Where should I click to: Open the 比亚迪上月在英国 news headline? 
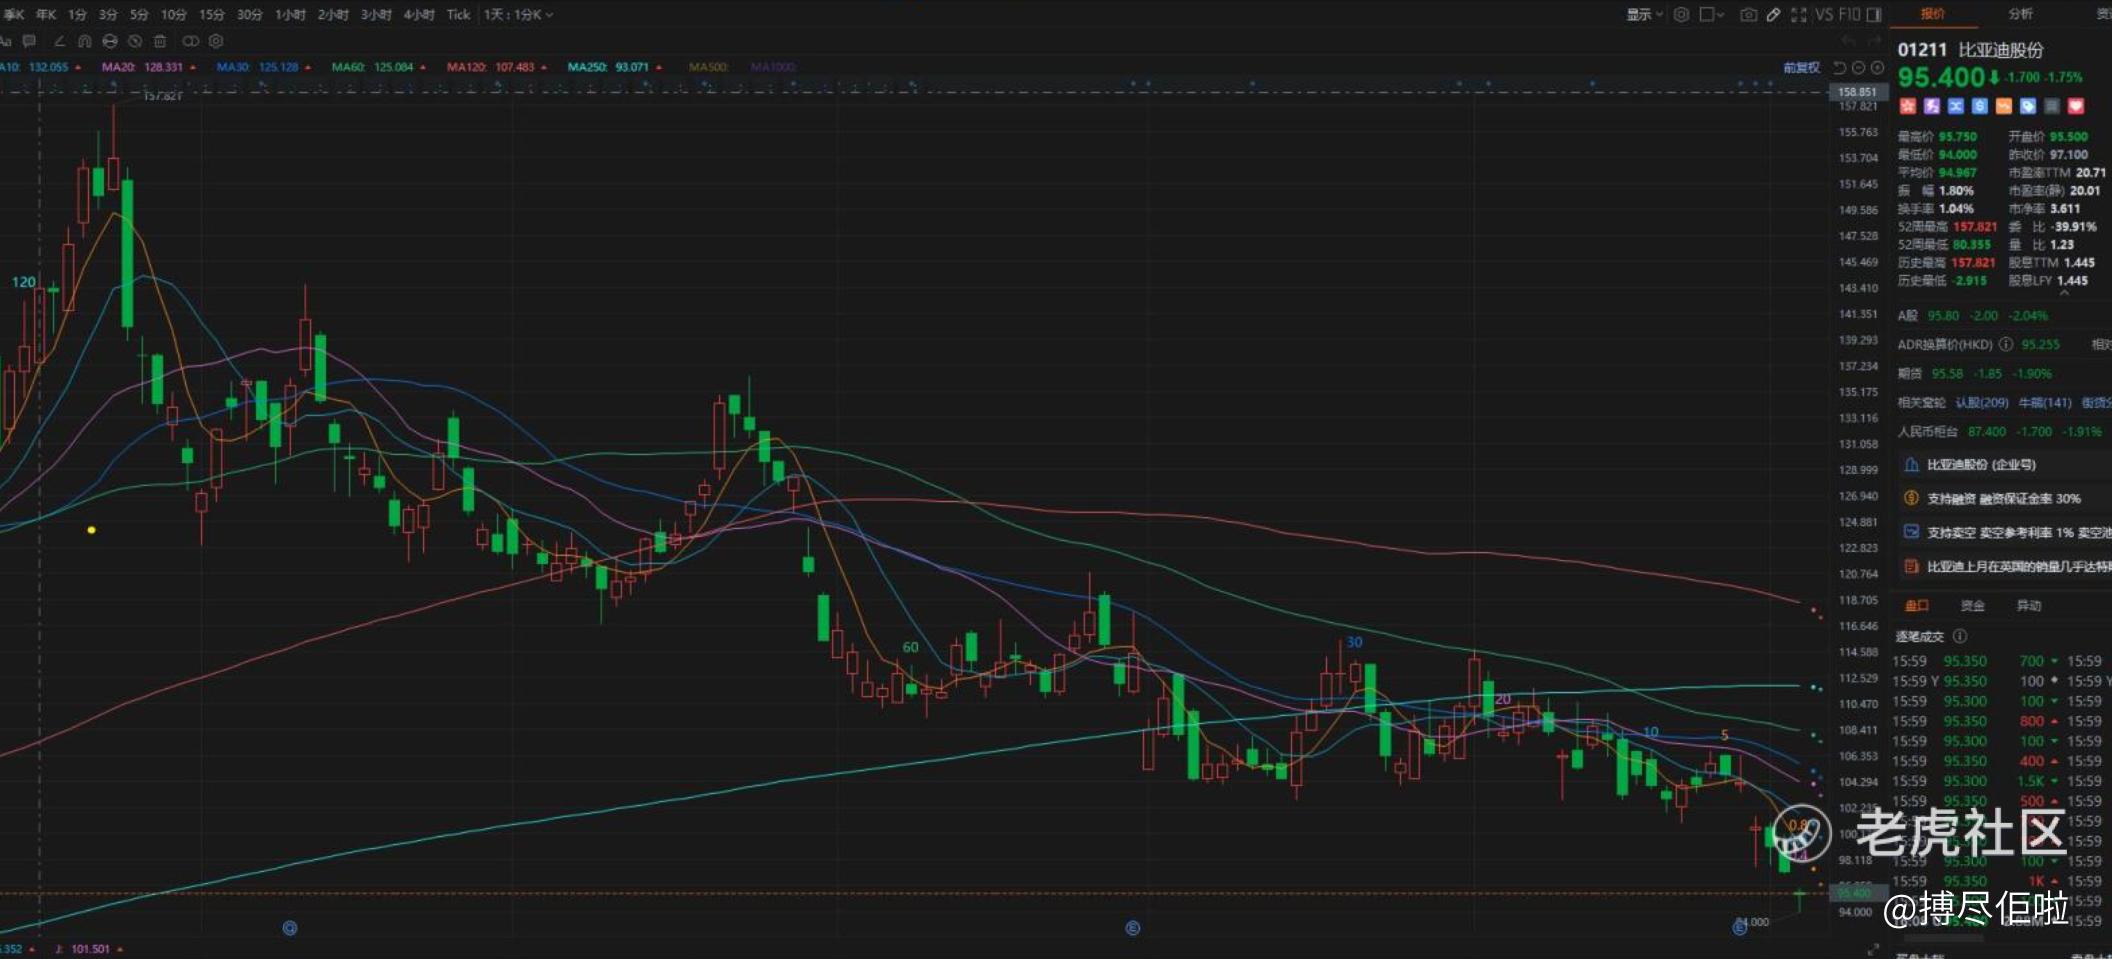click(x=2019, y=567)
